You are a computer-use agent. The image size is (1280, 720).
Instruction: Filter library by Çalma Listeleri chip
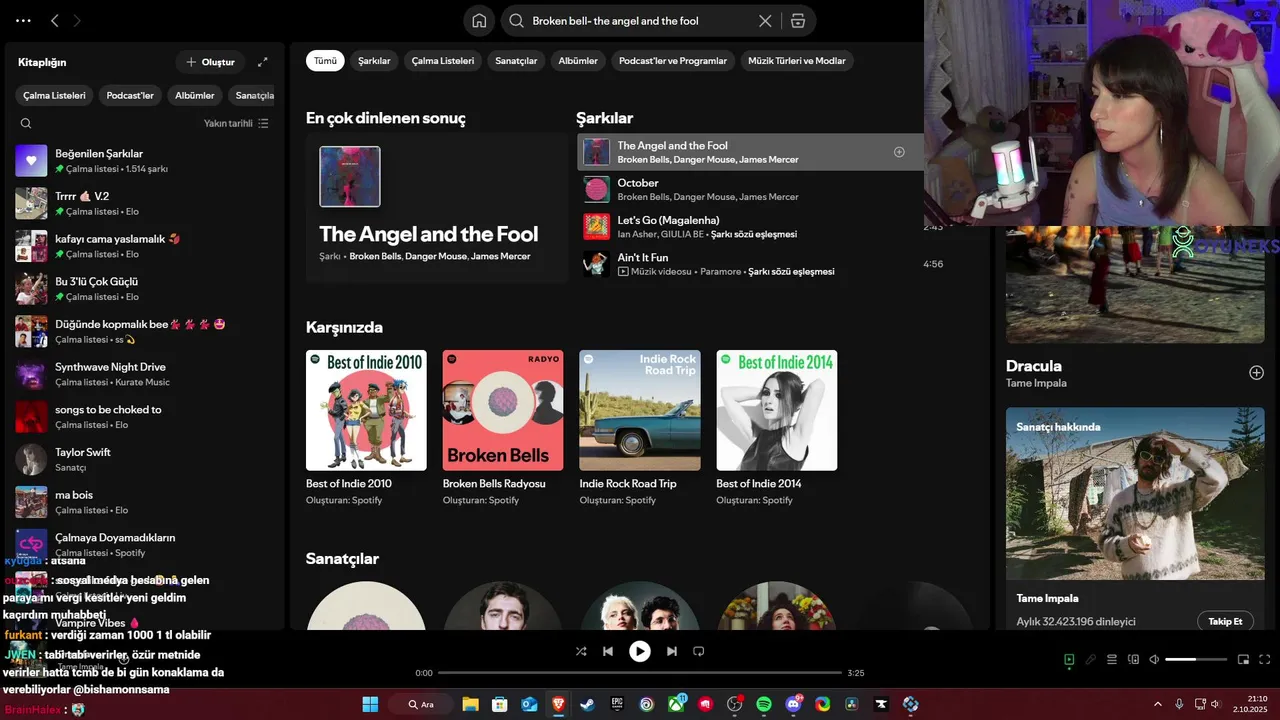pos(55,96)
